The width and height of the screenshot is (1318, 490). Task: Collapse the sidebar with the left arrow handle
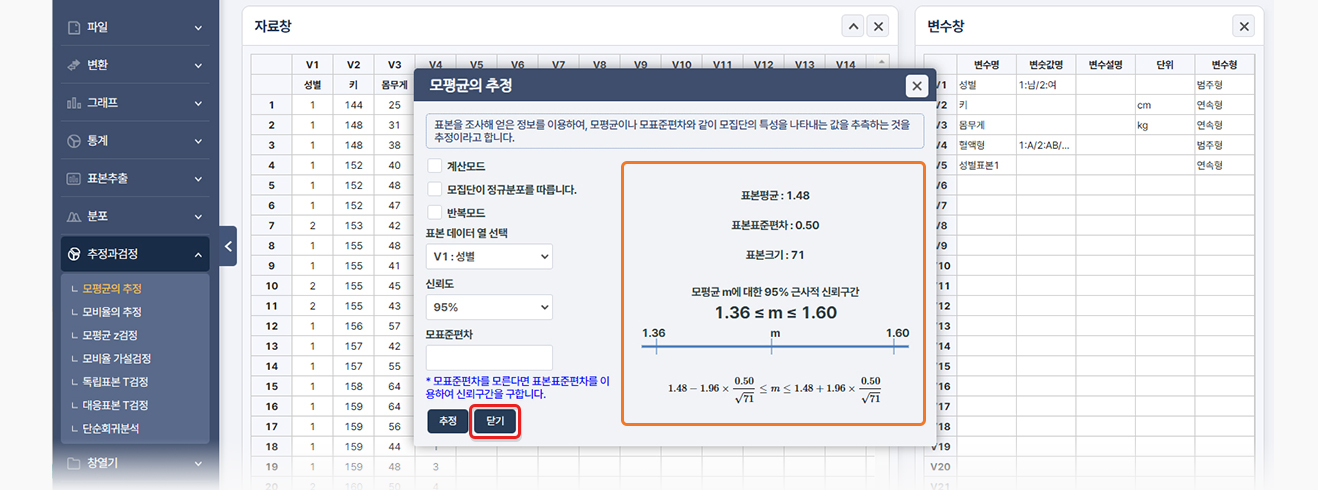point(228,246)
